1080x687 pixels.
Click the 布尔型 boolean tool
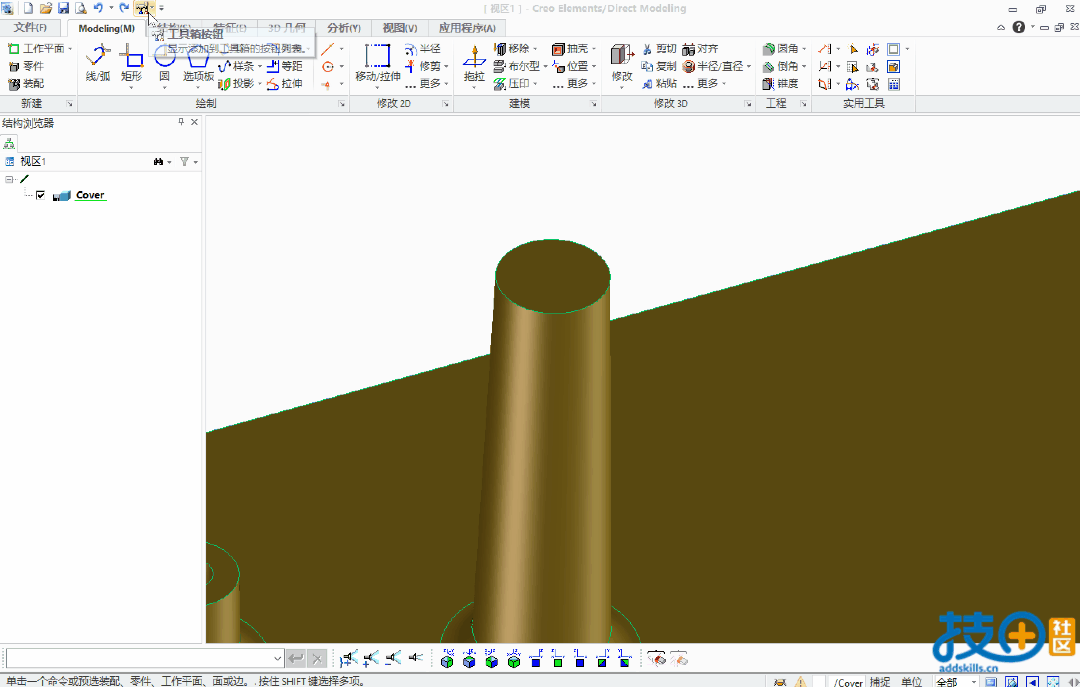point(518,66)
